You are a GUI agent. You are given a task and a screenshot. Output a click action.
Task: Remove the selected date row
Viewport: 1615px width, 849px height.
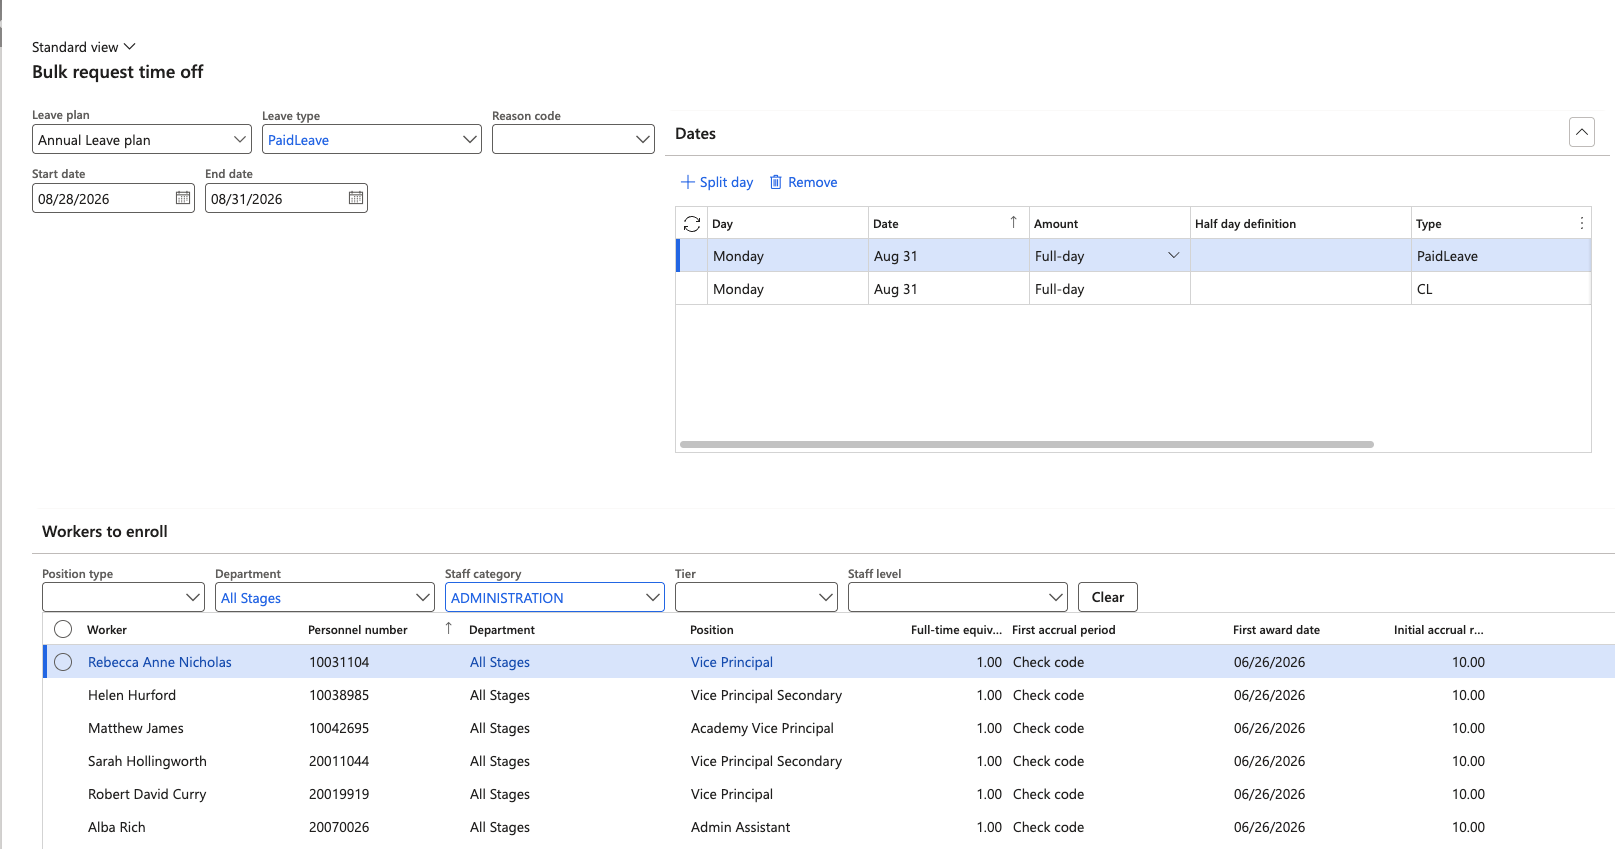click(x=803, y=182)
